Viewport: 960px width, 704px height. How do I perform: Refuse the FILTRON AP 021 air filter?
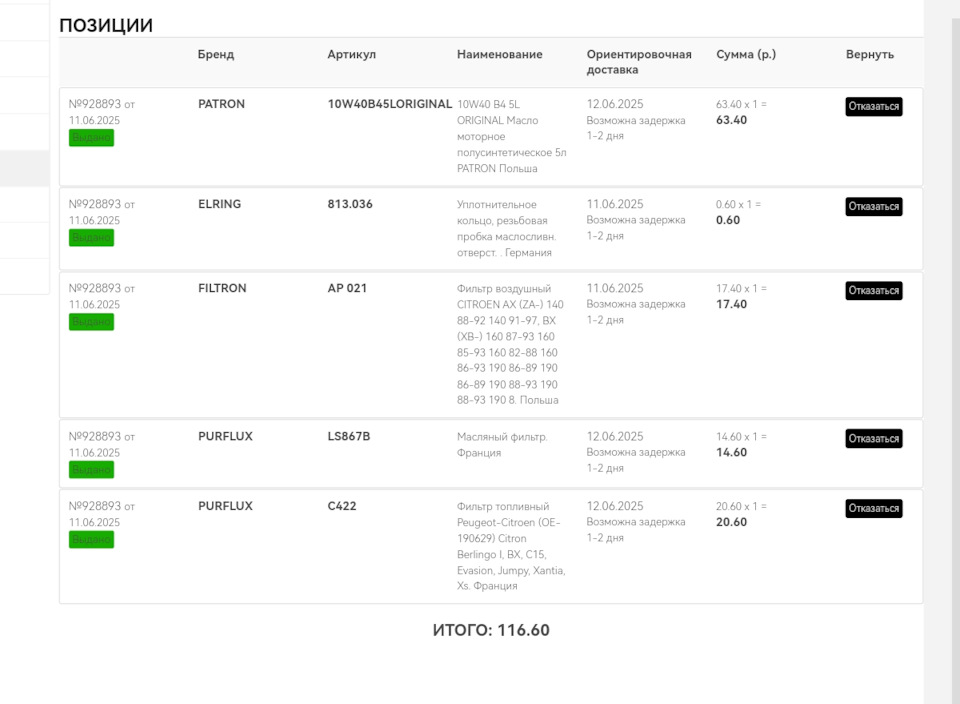[x=873, y=291]
